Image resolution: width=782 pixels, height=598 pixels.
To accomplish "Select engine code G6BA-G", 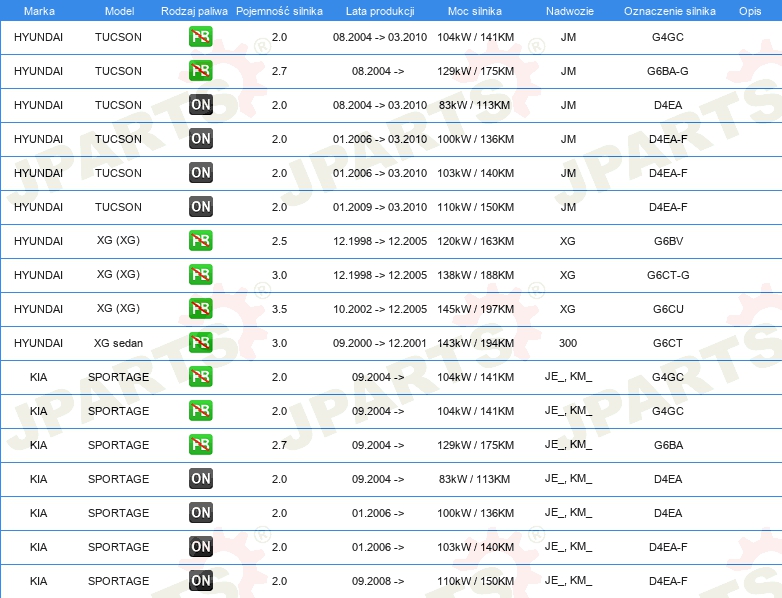I will [668, 71].
